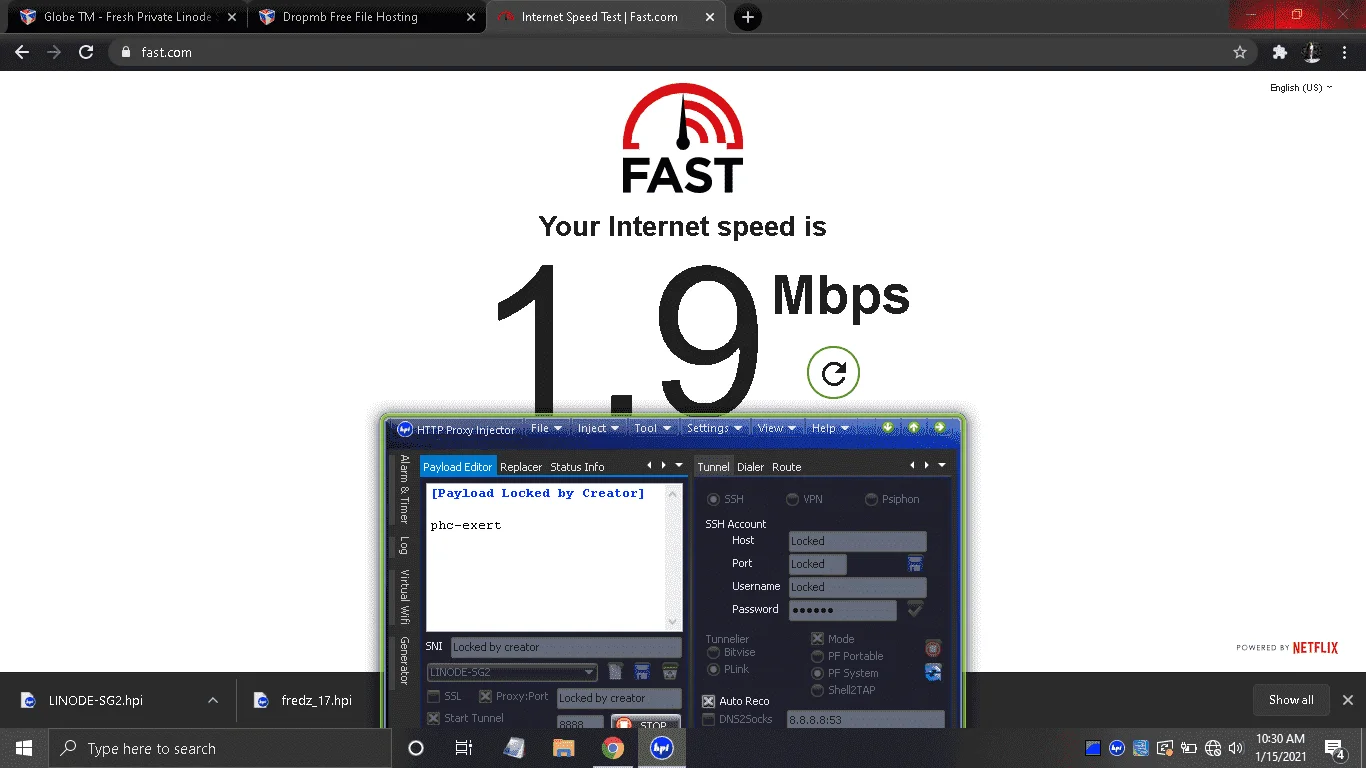This screenshot has width=1366, height=768.
Task: Open the English (US) language dropdown
Action: point(1301,88)
